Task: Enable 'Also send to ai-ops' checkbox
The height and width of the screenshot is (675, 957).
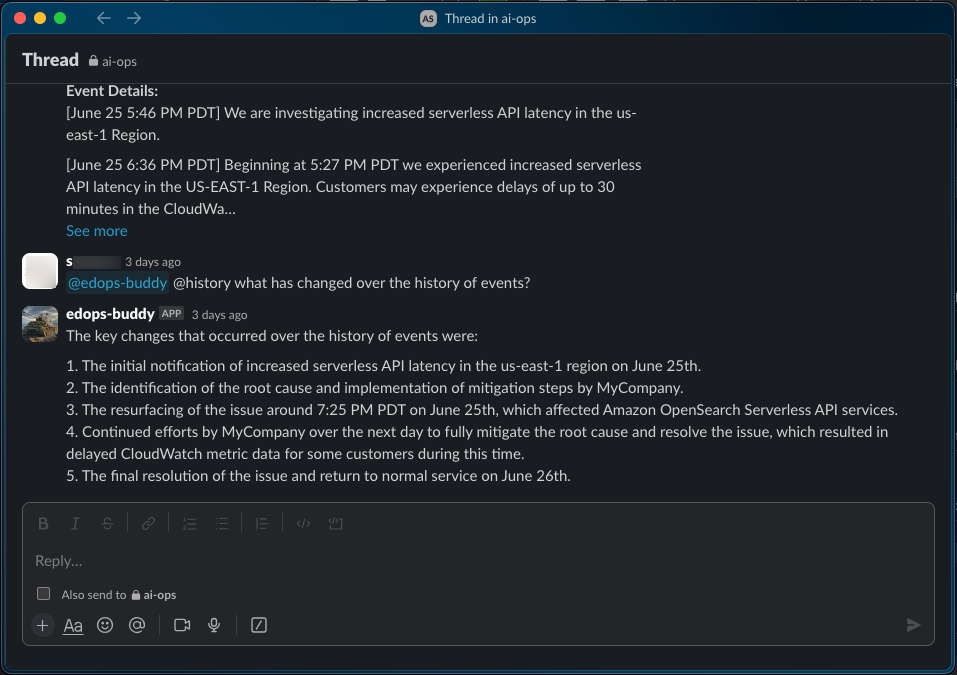Action: [x=43, y=594]
